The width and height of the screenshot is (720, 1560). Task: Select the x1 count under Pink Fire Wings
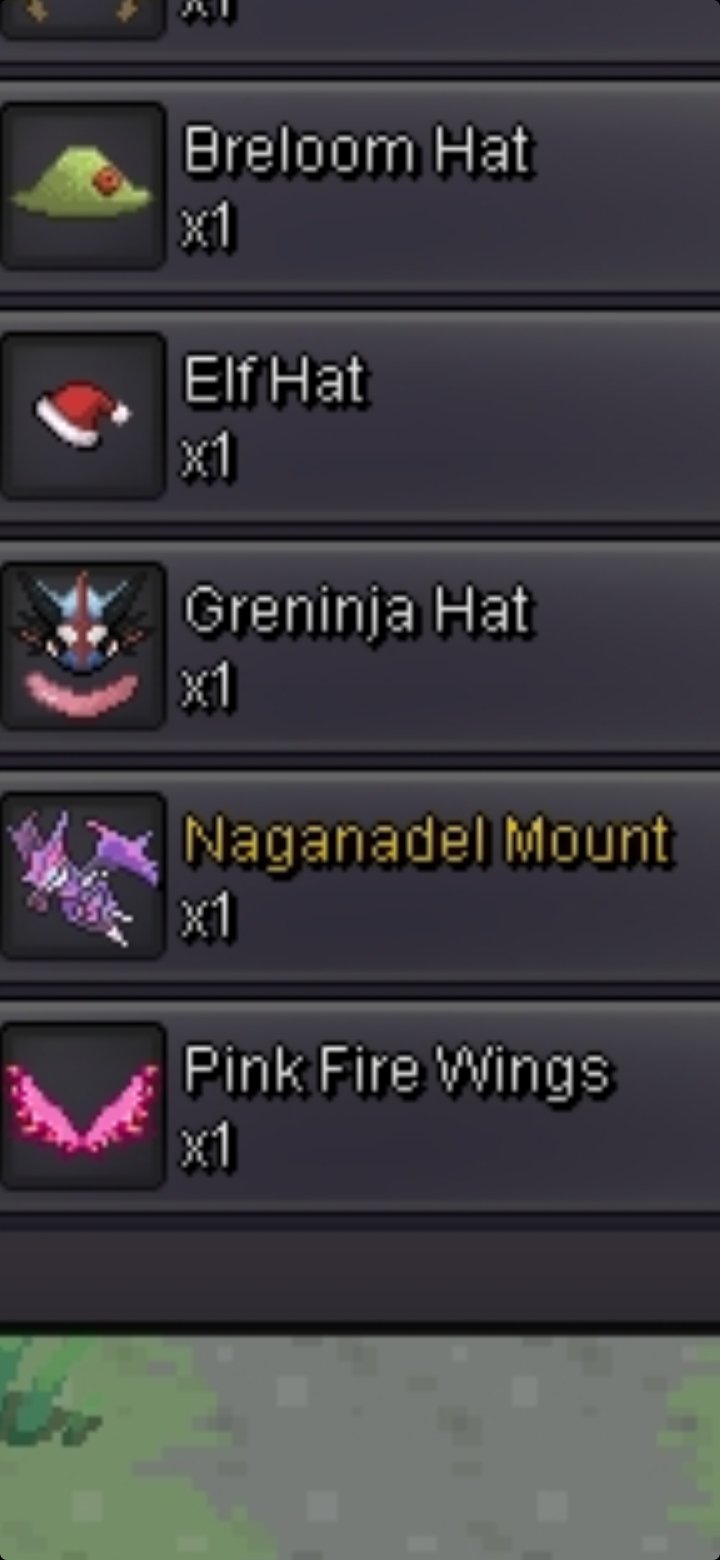click(x=207, y=1148)
